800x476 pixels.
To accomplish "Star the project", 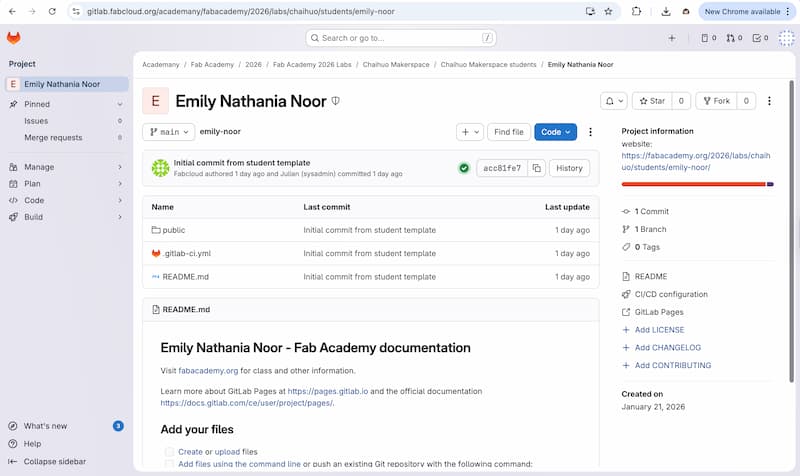I will [652, 101].
